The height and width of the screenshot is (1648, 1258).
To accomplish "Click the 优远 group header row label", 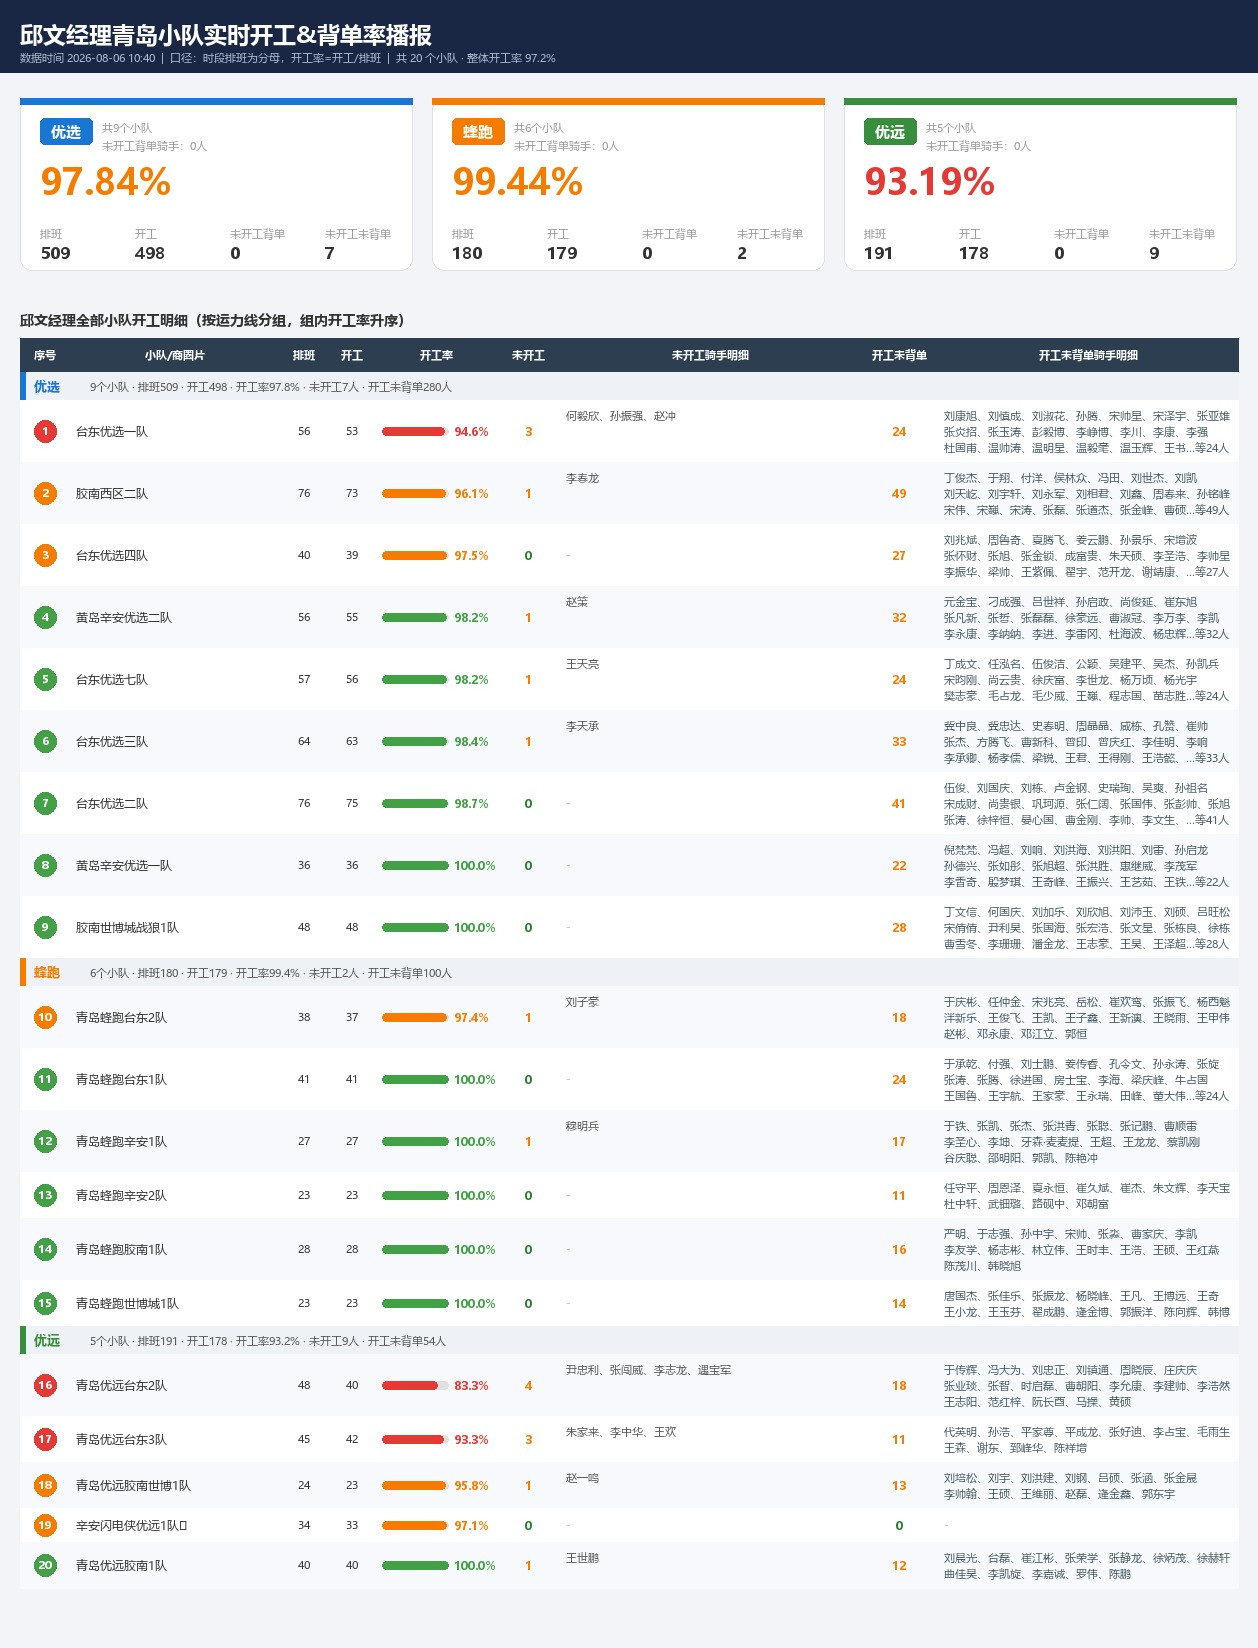I will pos(47,1340).
